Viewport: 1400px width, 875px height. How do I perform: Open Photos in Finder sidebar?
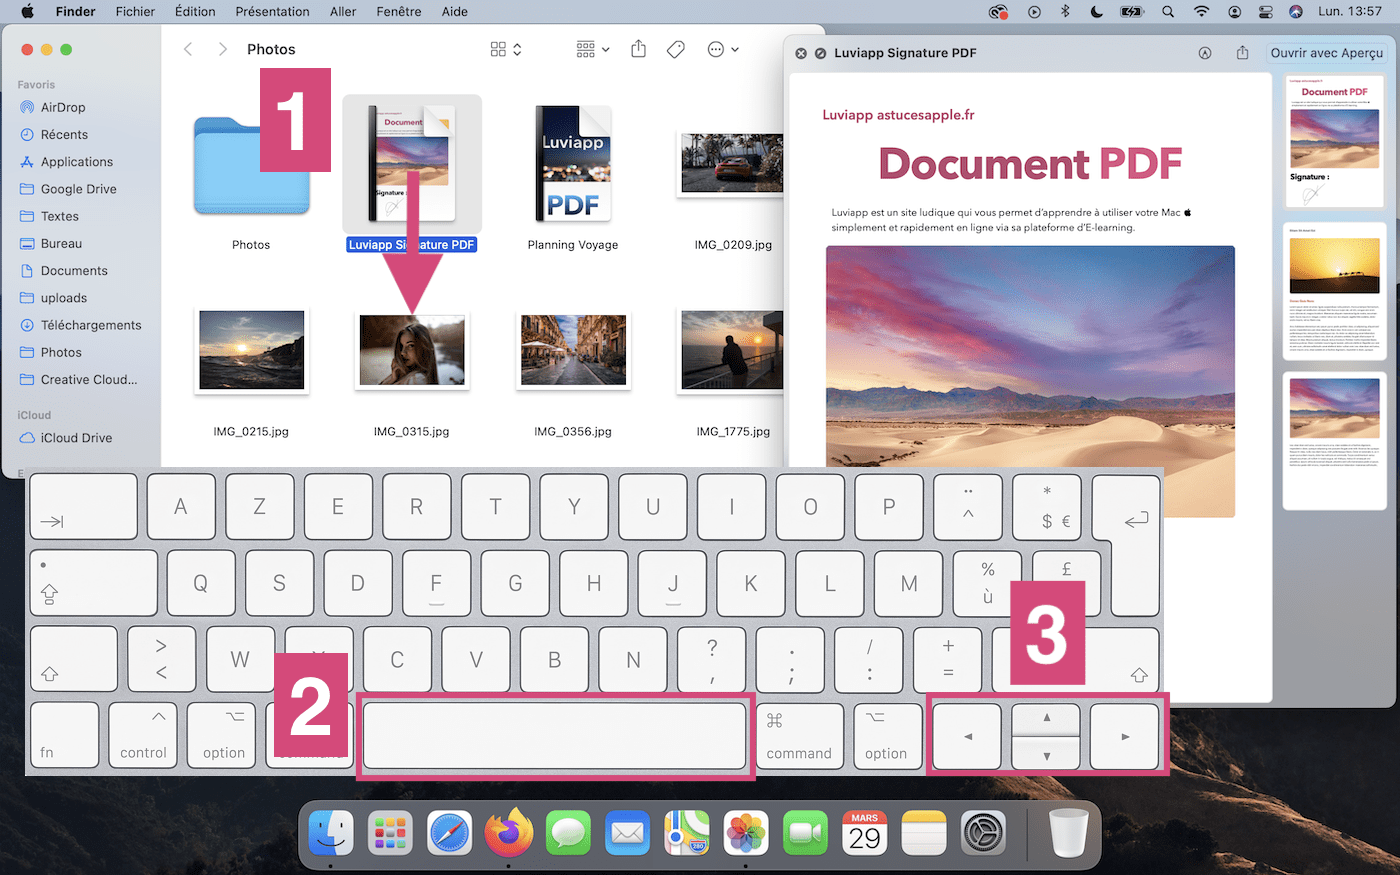[61, 352]
